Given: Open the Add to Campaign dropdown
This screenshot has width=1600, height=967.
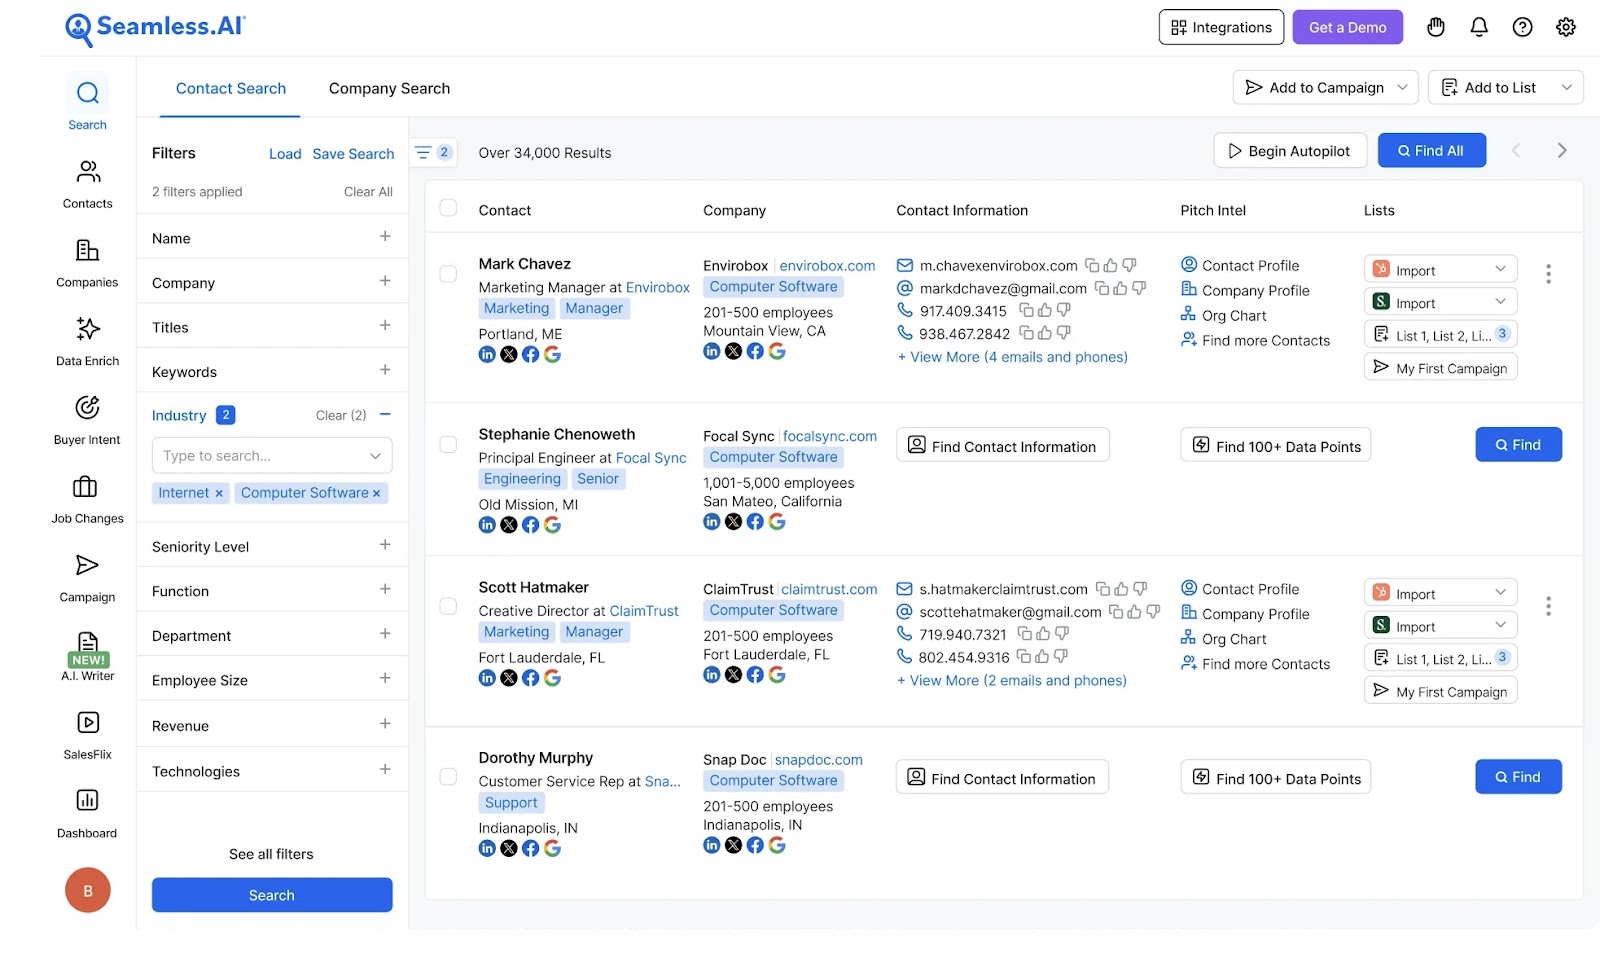Looking at the screenshot, I should pos(1326,87).
